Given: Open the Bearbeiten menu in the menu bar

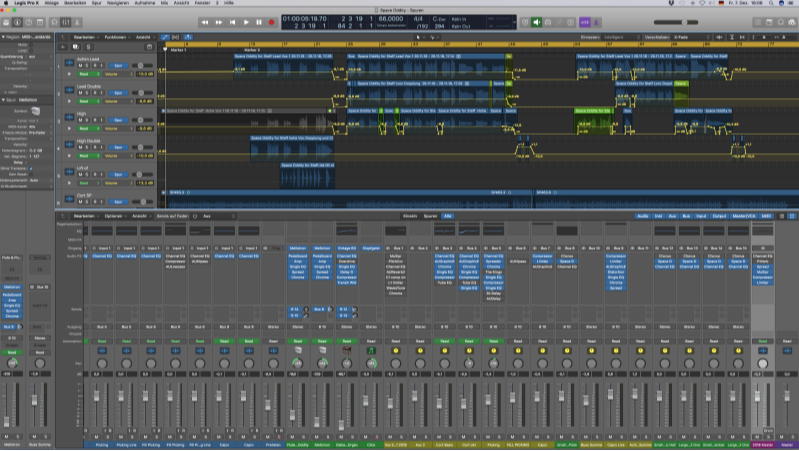Looking at the screenshot, I should (75, 3).
